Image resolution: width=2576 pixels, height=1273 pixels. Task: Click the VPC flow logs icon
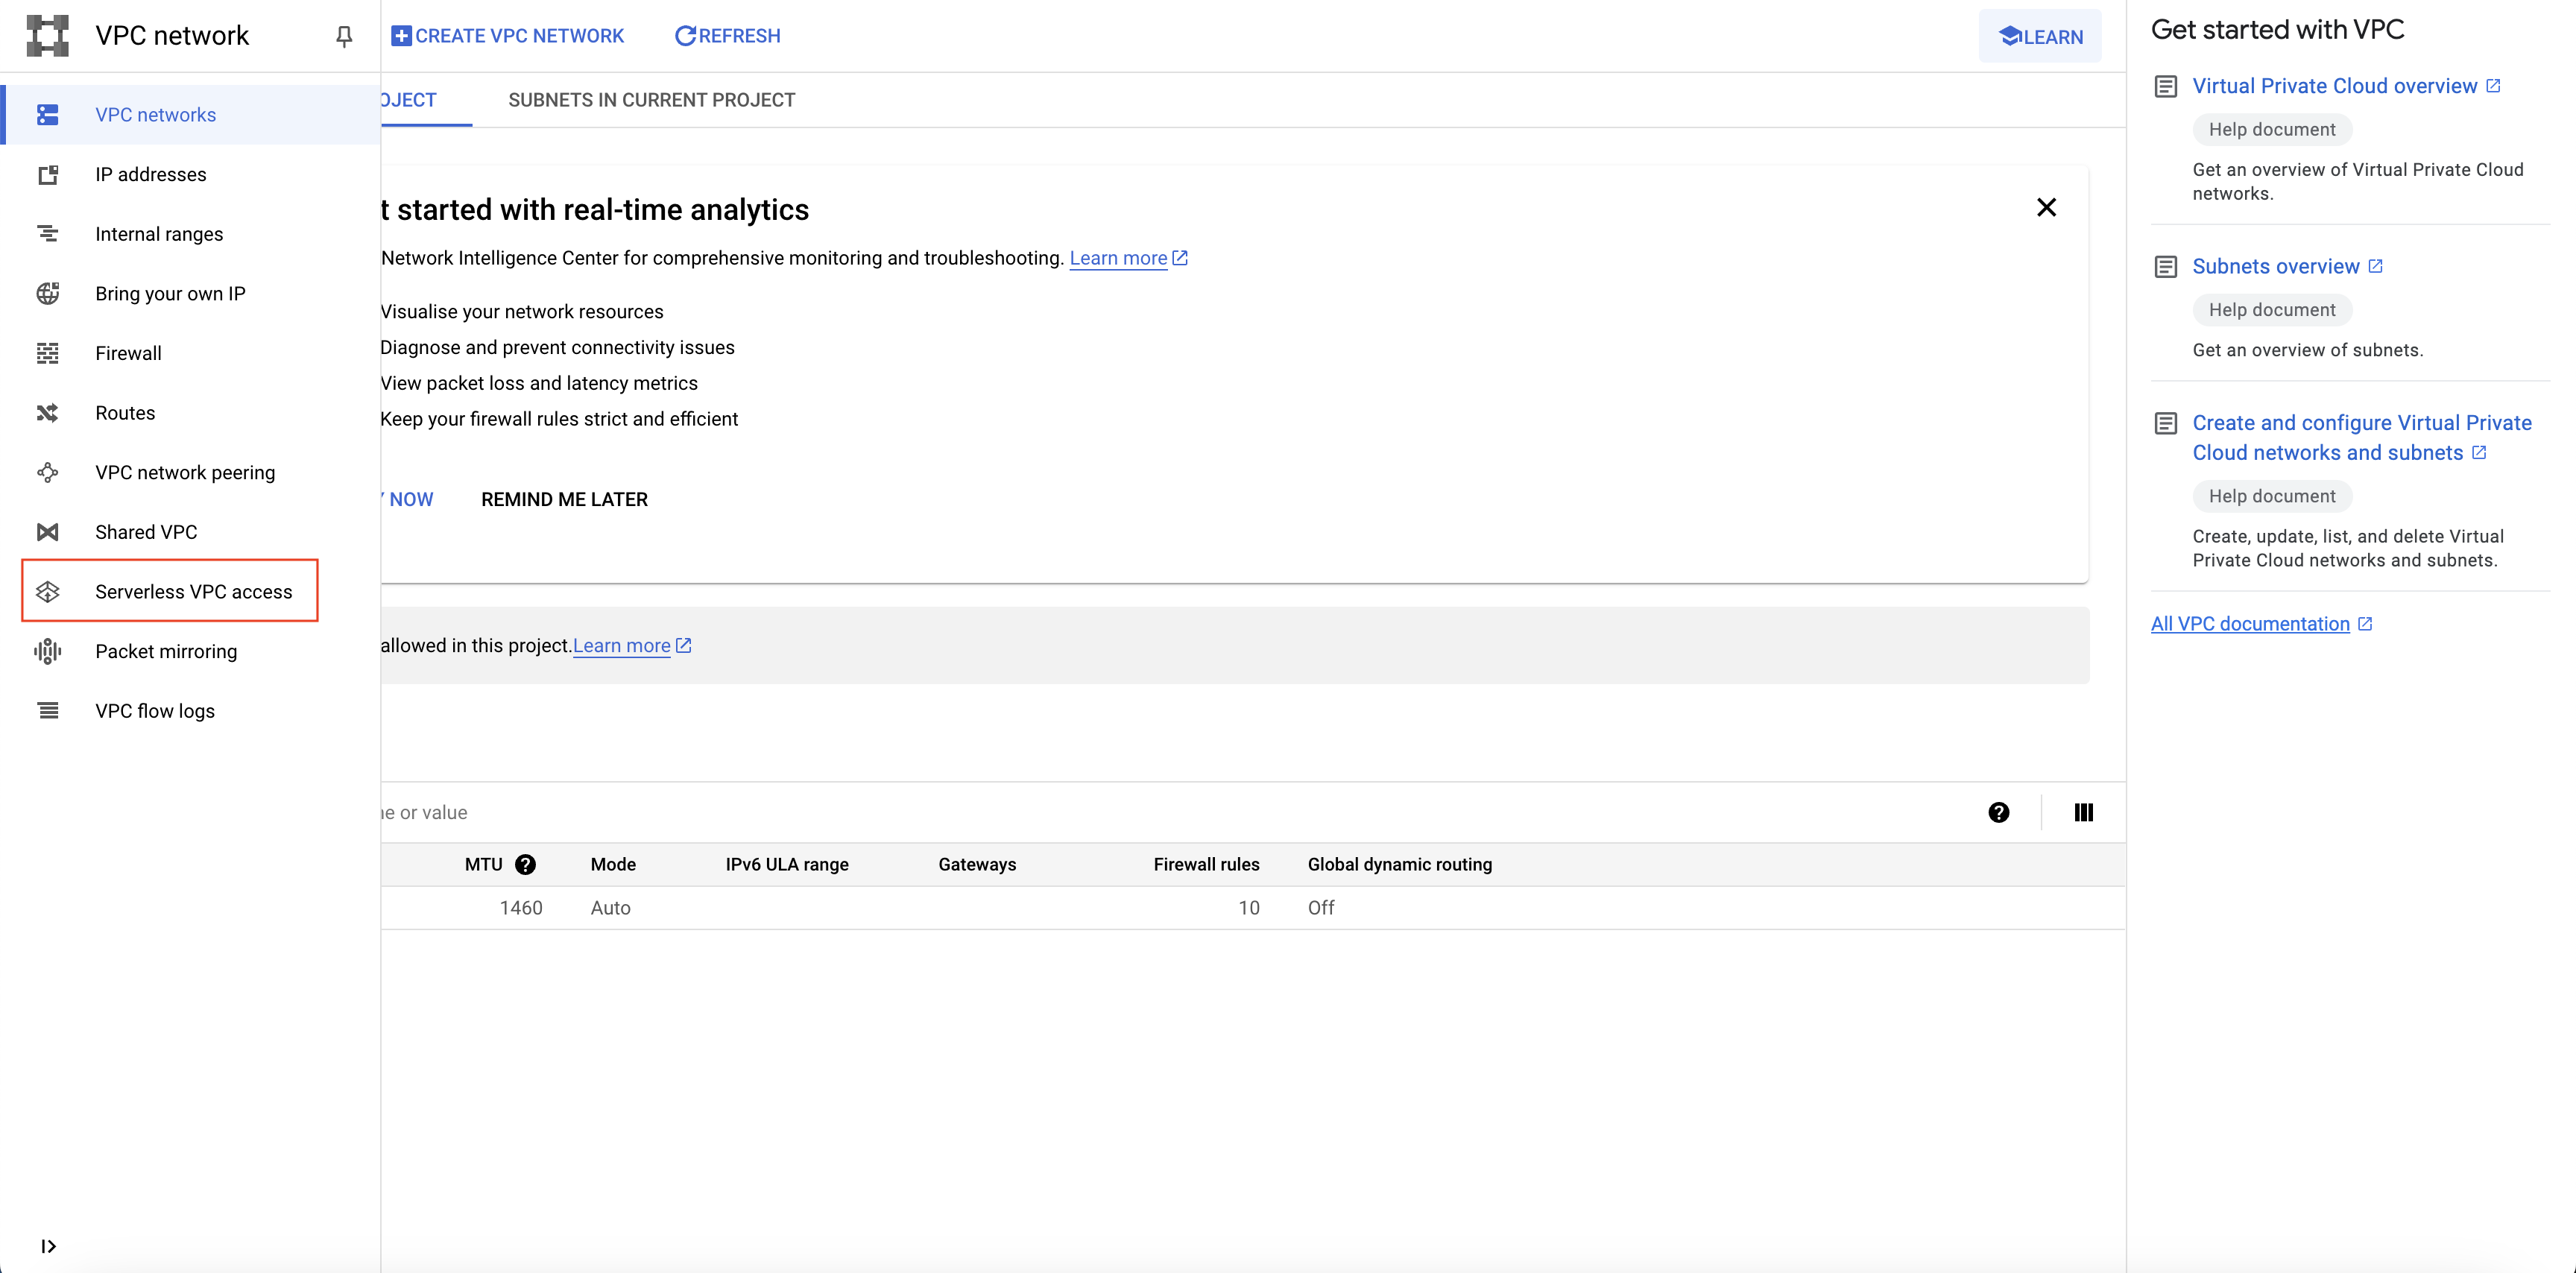click(47, 711)
